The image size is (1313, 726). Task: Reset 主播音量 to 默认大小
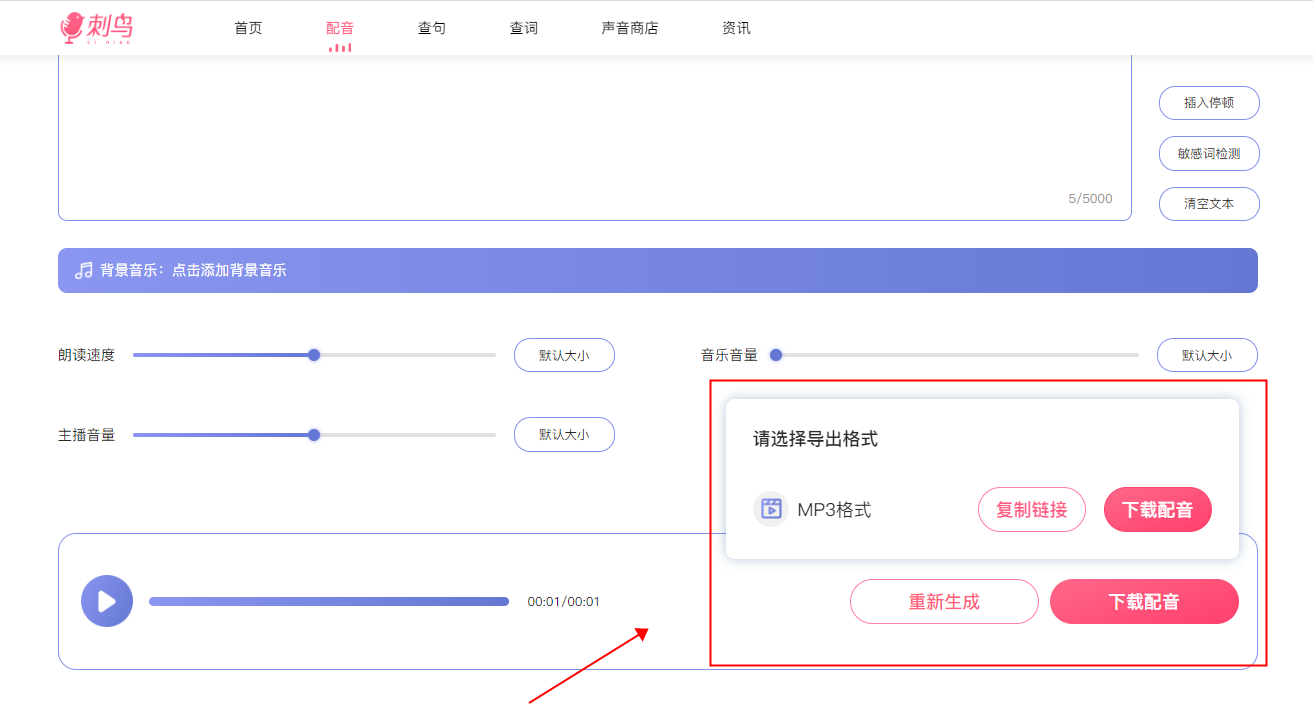click(x=564, y=434)
